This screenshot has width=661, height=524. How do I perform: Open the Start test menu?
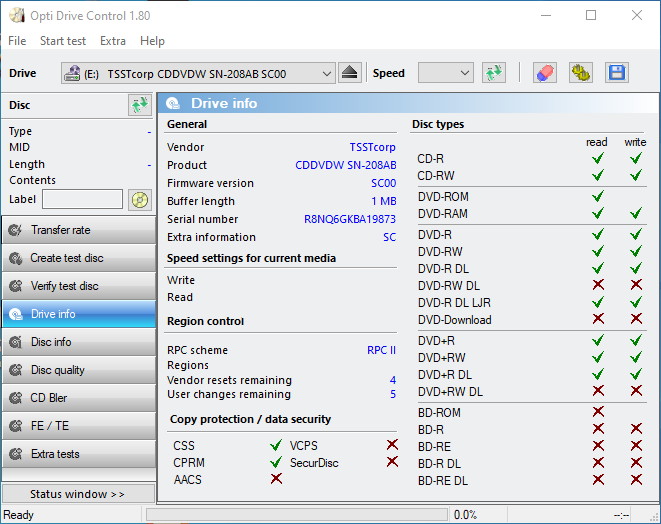click(x=63, y=41)
